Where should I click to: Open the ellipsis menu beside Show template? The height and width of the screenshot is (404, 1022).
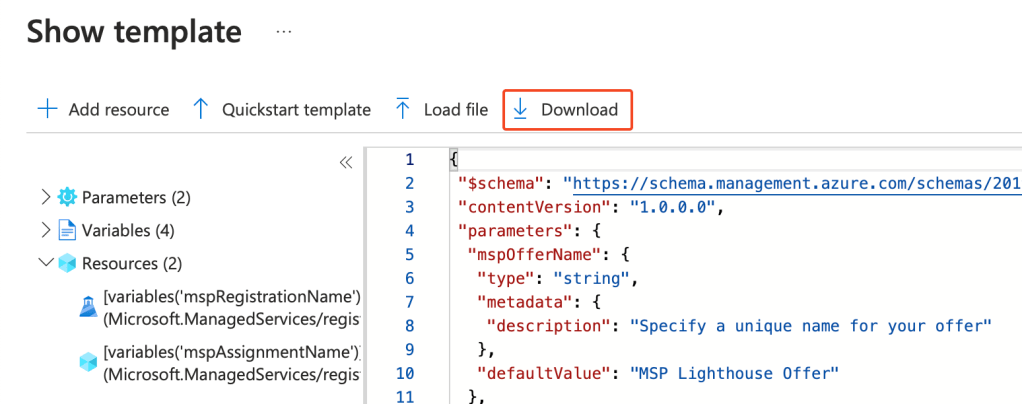(x=284, y=32)
